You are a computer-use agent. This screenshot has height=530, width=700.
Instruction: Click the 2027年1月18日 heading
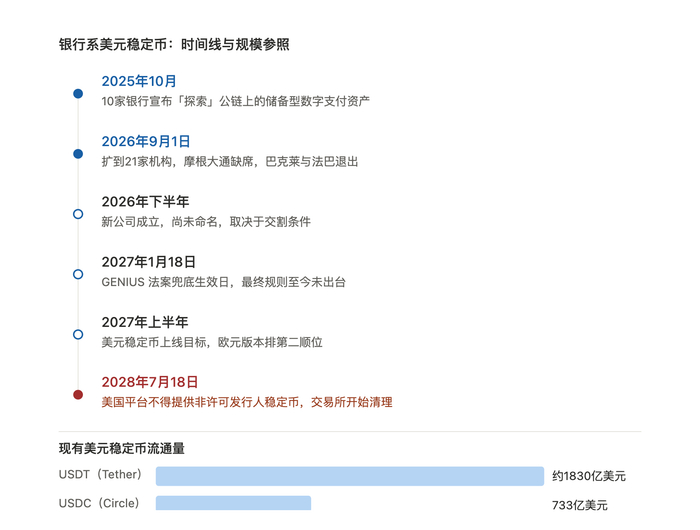(x=148, y=262)
